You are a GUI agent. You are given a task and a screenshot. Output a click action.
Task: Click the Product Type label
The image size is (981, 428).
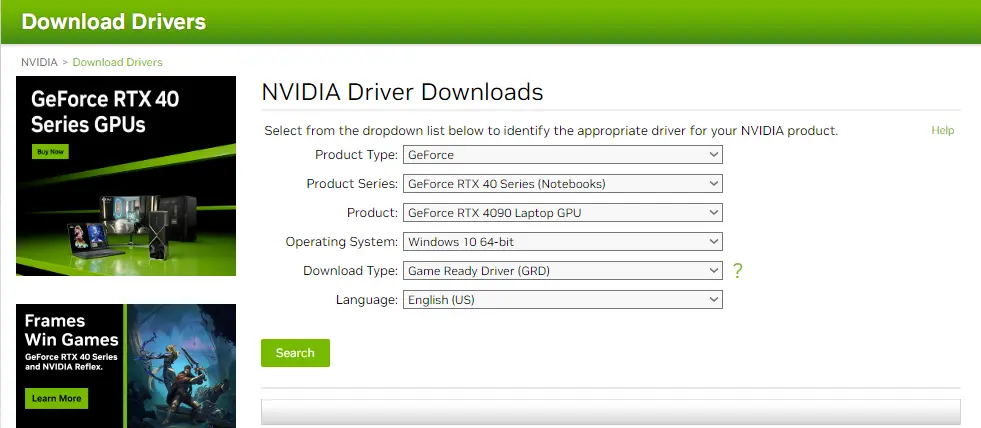(x=356, y=155)
